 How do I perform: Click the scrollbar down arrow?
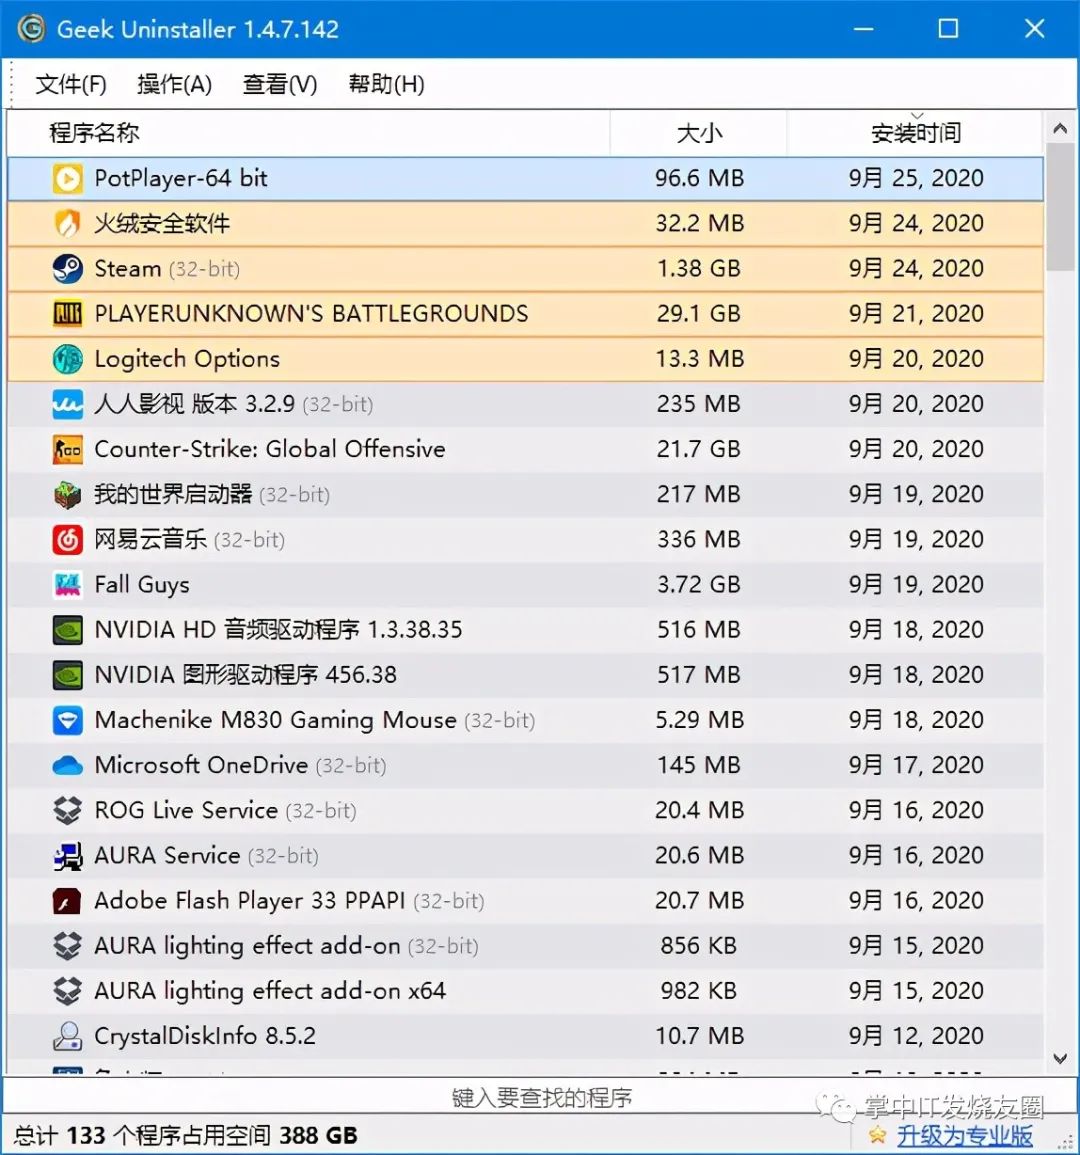point(1060,1059)
